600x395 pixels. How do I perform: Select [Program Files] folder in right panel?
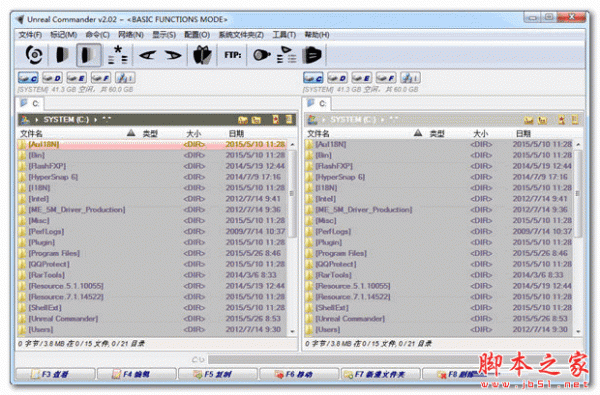click(439, 253)
